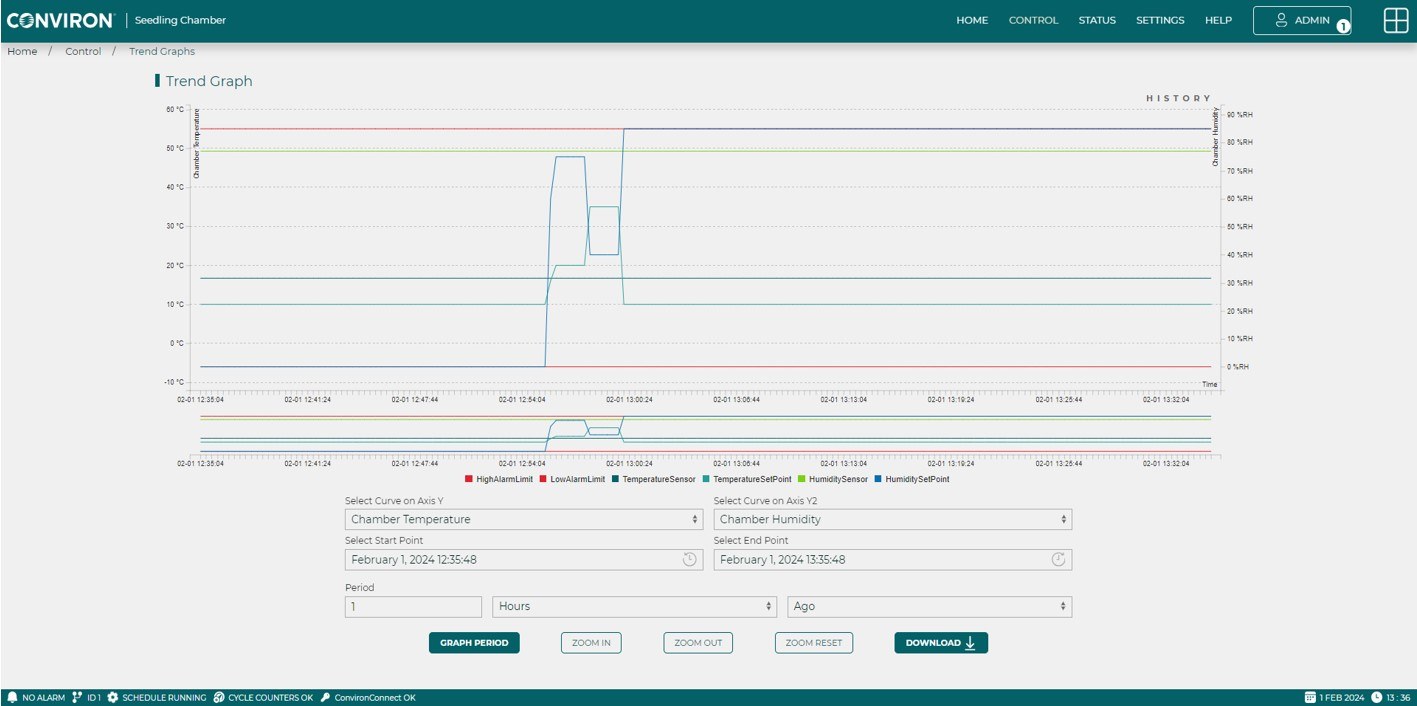Click the Start Point date field

point(524,559)
